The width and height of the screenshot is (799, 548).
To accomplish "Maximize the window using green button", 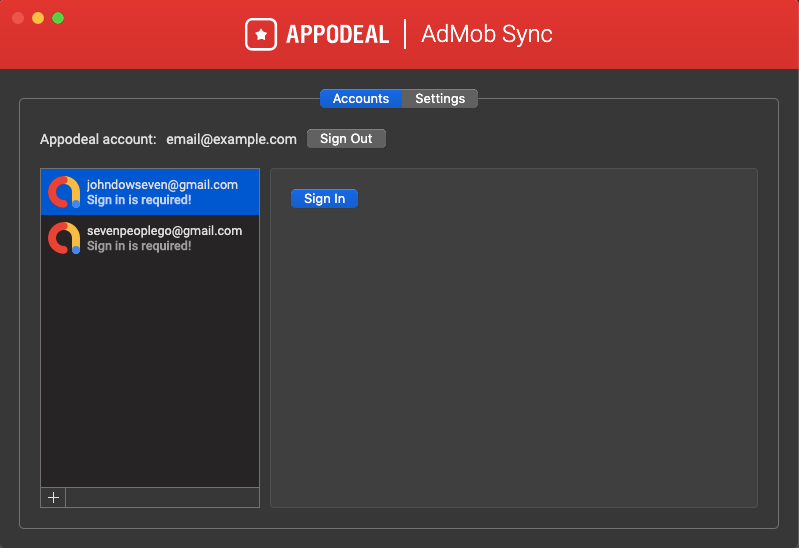I will 58,18.
